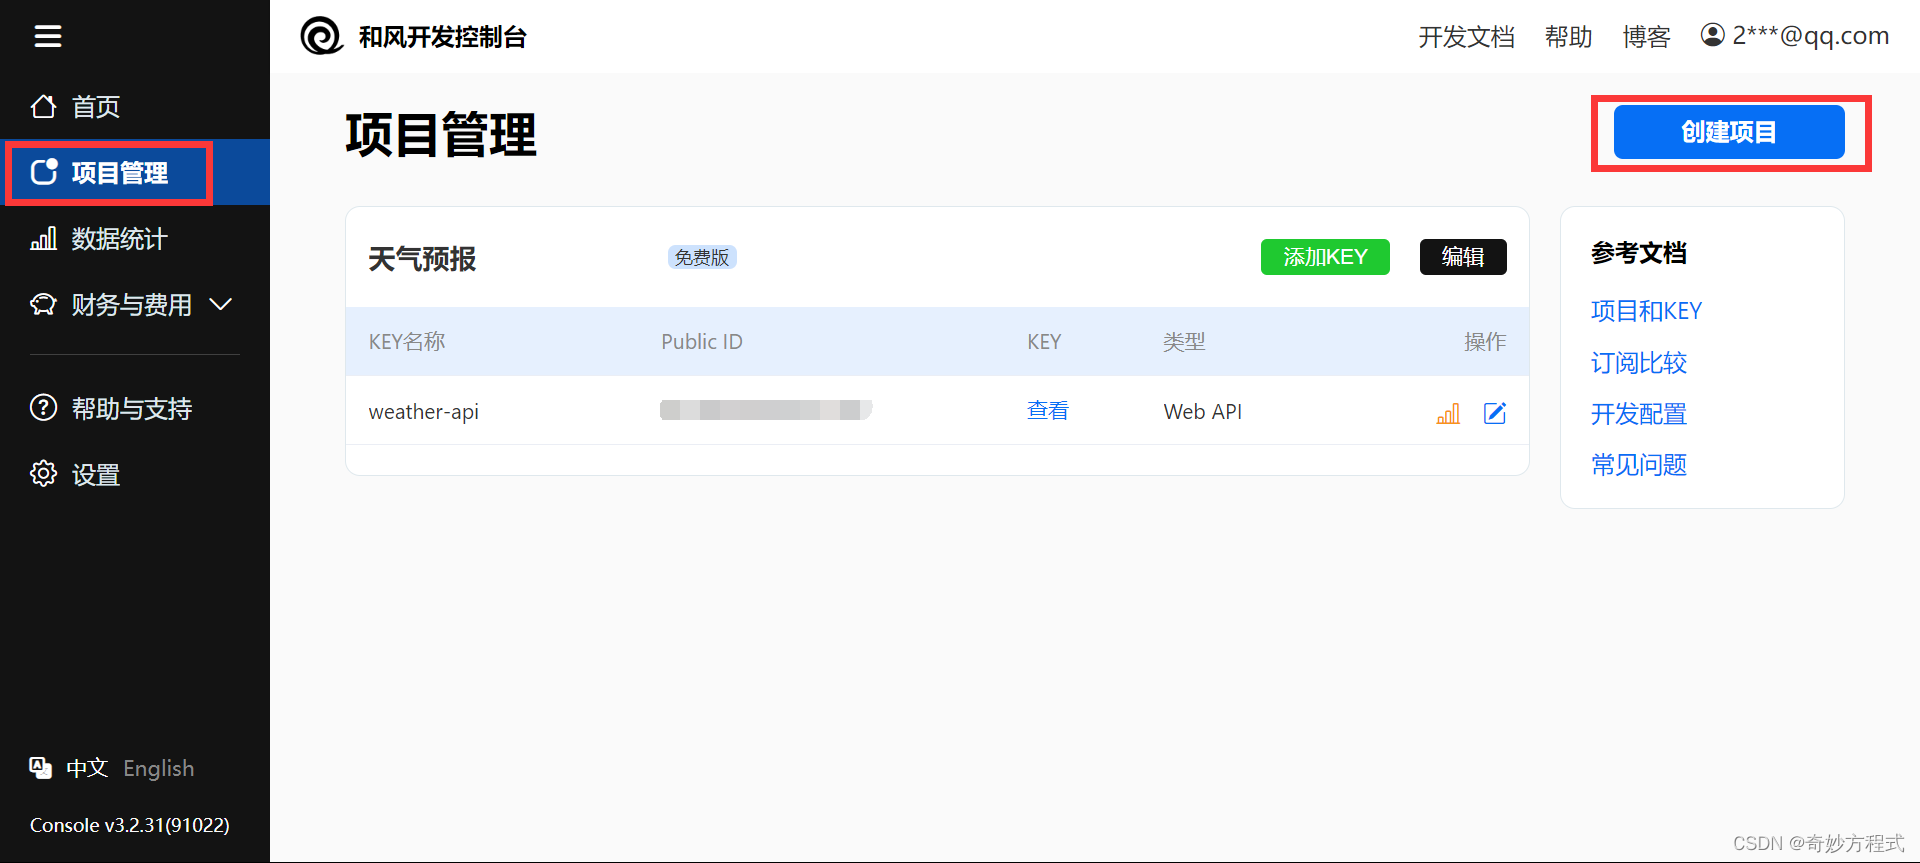The width and height of the screenshot is (1920, 863).
Task: Click the Public ID column header
Action: tap(702, 342)
